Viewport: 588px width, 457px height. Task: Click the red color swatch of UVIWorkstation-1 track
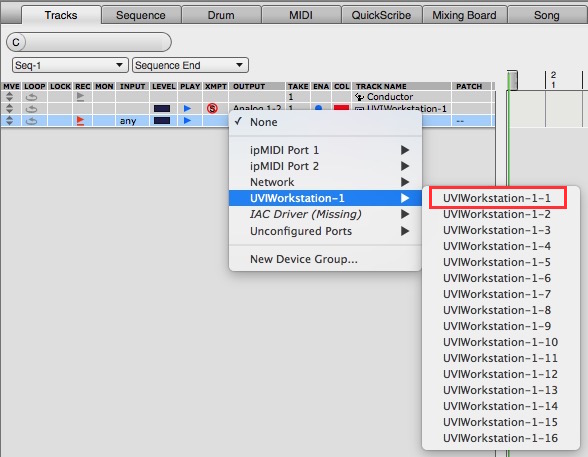tap(341, 108)
